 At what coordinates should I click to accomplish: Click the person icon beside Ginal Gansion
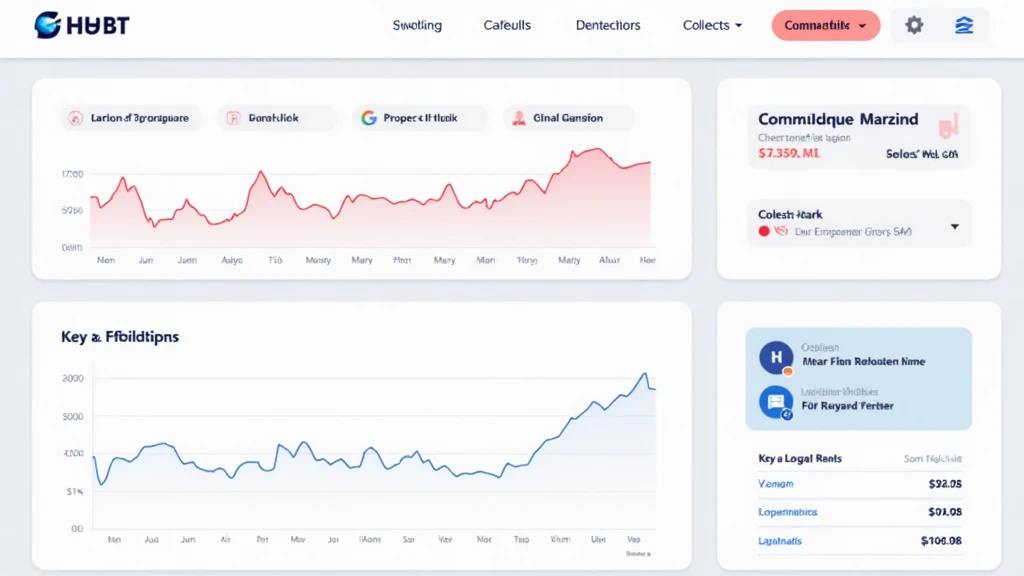pyautogui.click(x=519, y=118)
